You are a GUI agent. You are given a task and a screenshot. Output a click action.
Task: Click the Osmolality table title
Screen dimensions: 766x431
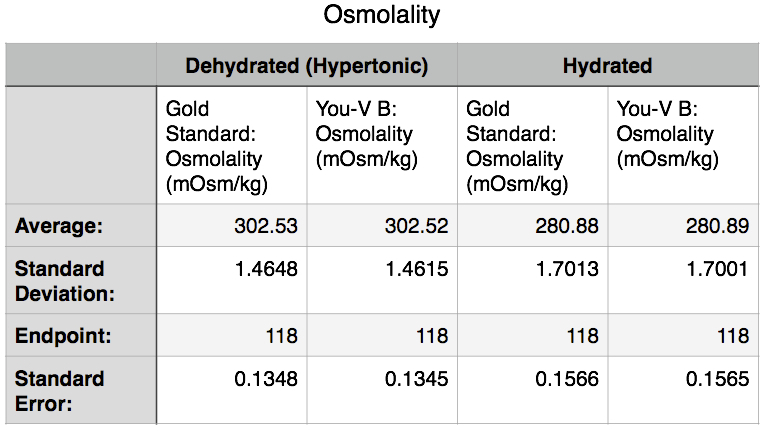pos(383,17)
